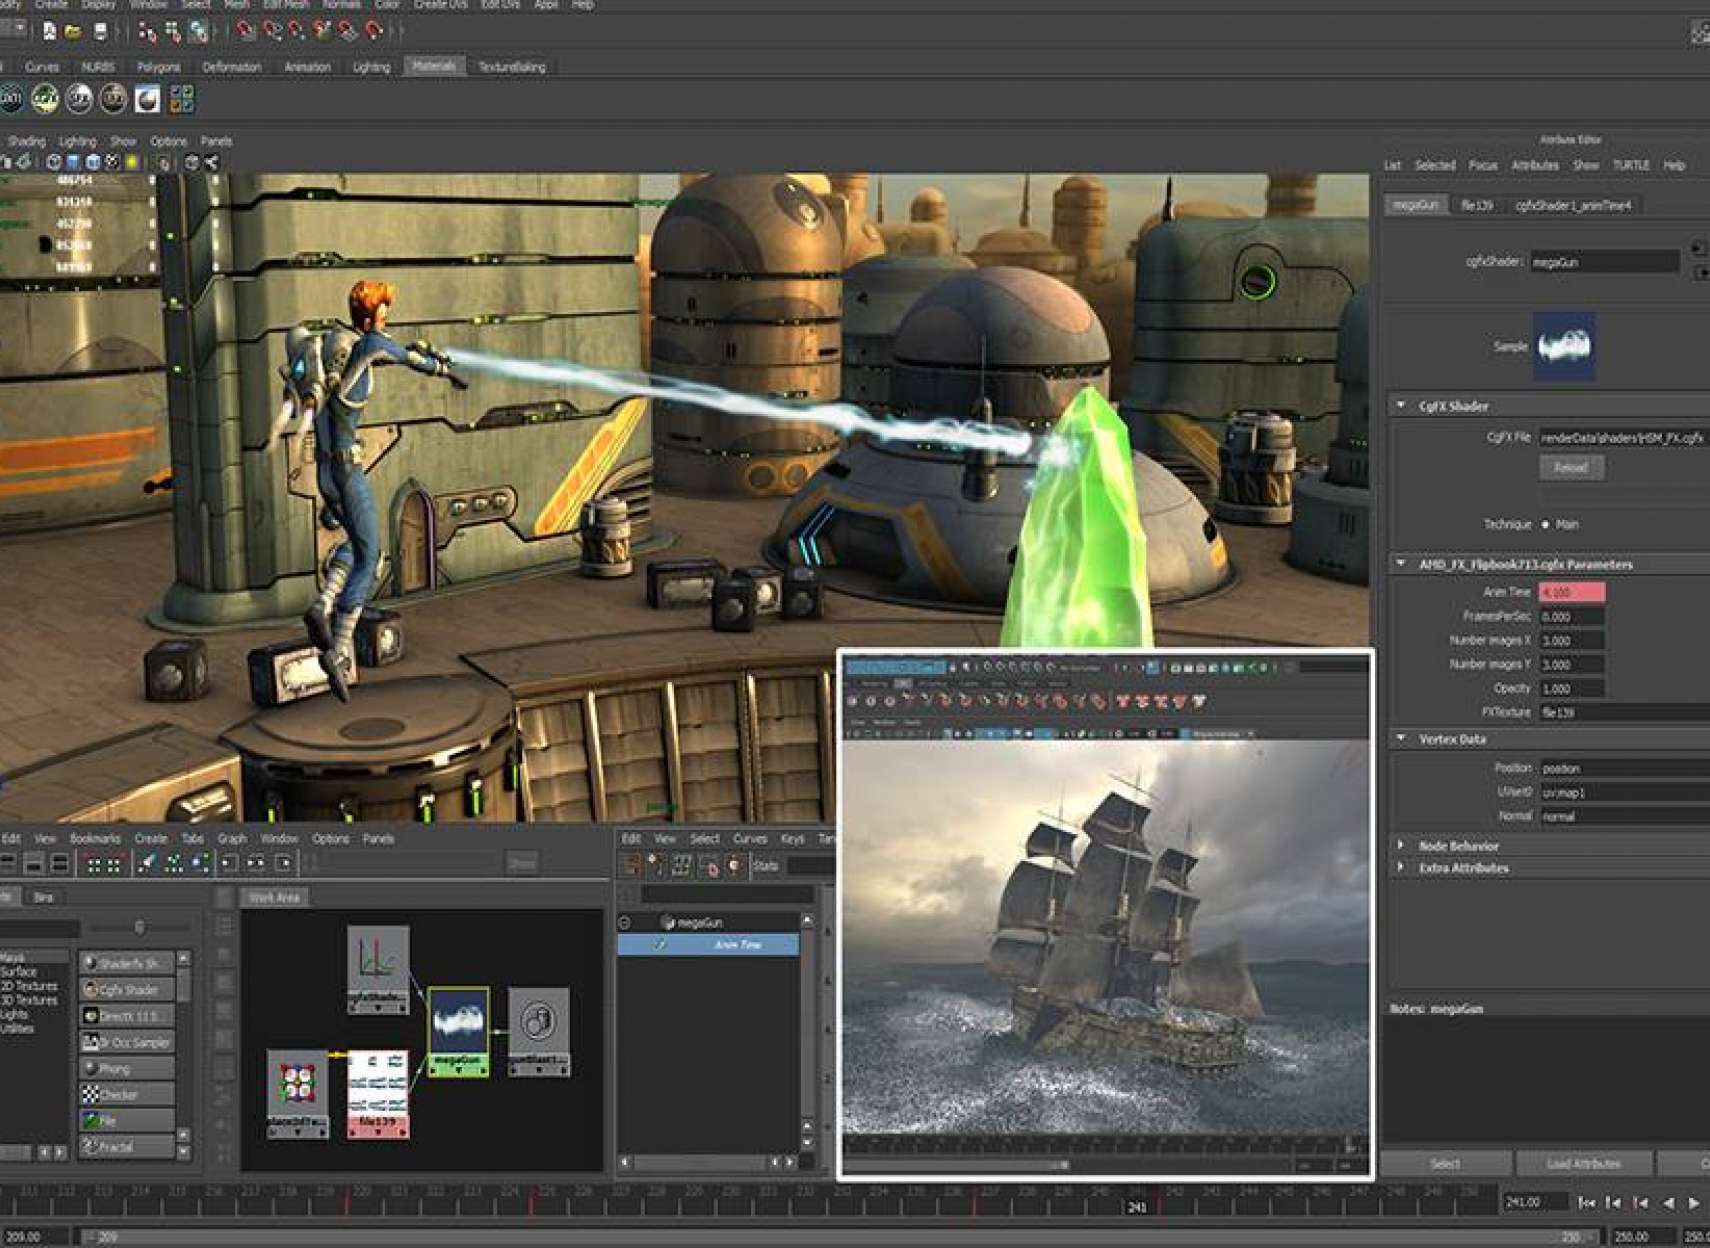Collapse the CgFX Shader section
1710x1248 pixels.
[1401, 406]
